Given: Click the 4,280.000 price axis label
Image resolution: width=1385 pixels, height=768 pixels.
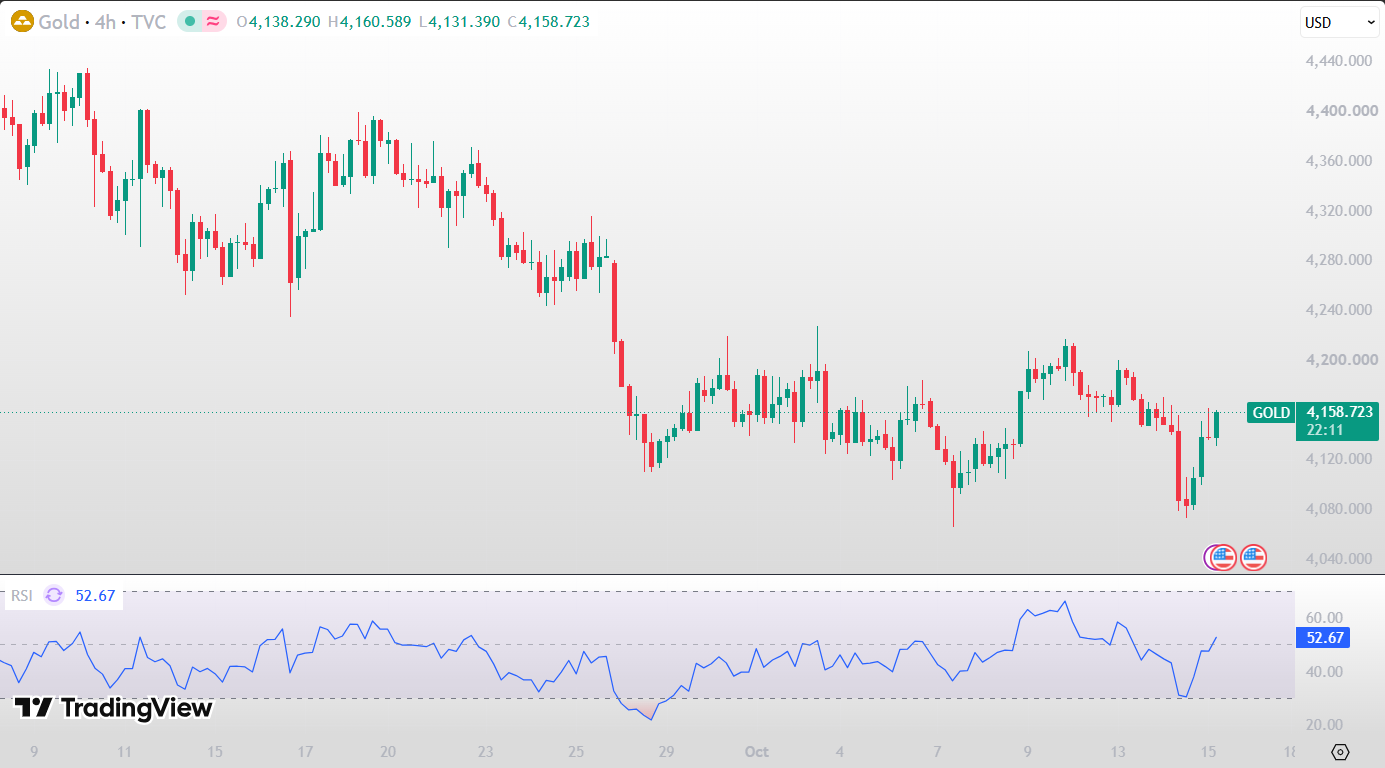Looking at the screenshot, I should click(1338, 260).
